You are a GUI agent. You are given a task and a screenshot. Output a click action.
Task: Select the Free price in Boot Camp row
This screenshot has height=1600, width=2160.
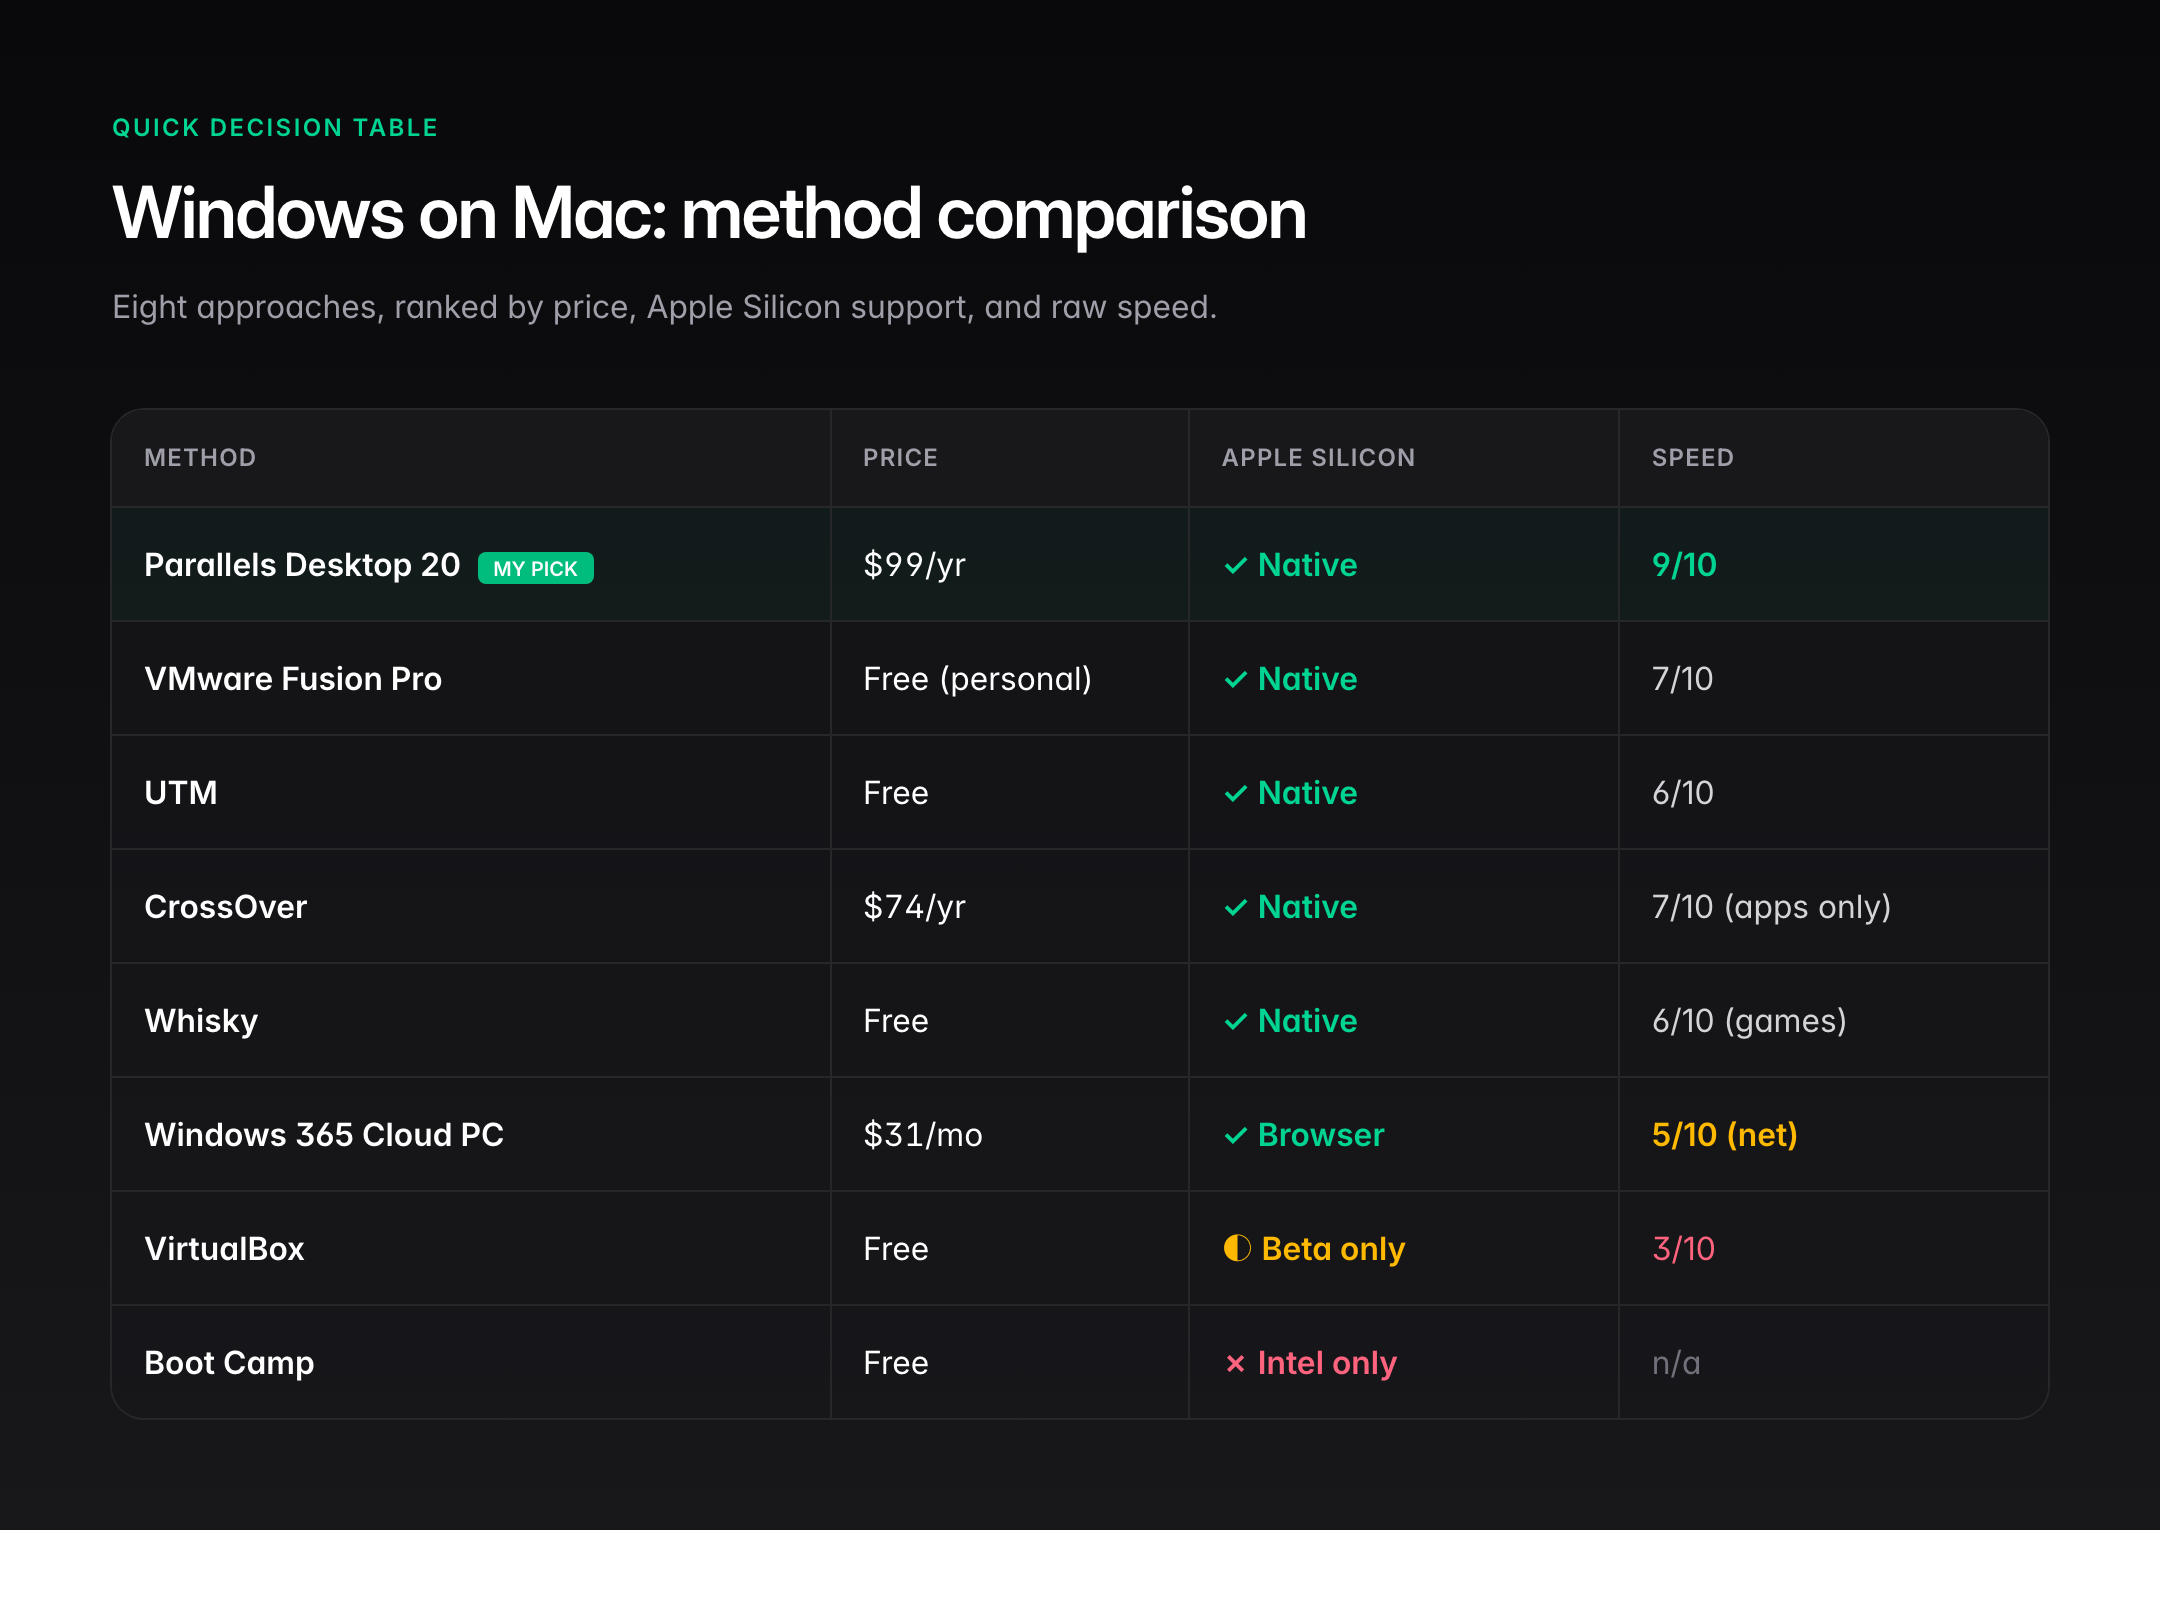pos(896,1363)
